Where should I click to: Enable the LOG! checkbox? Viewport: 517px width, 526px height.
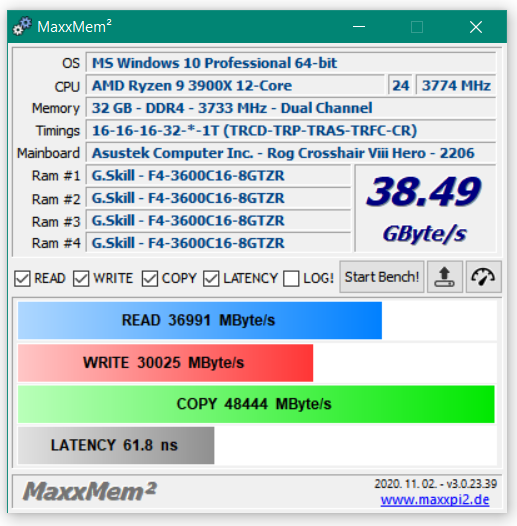click(291, 278)
